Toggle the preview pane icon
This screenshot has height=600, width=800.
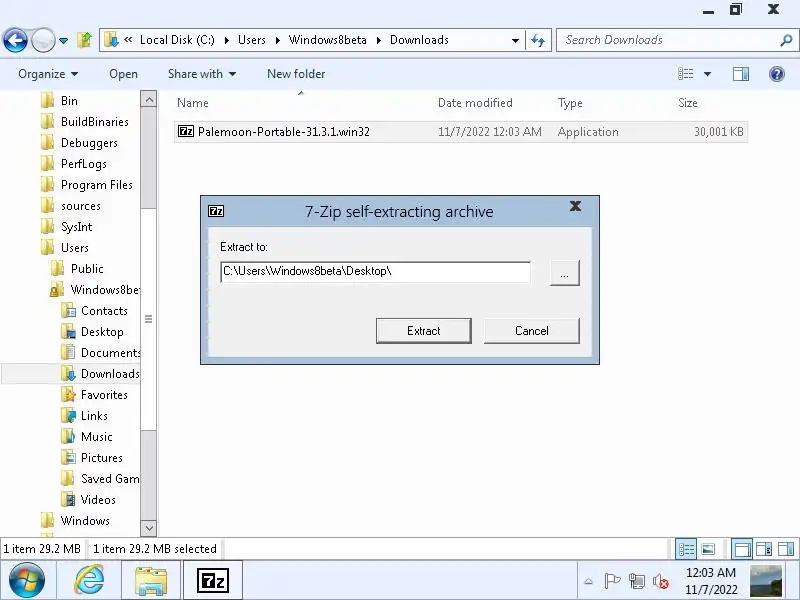tap(741, 74)
